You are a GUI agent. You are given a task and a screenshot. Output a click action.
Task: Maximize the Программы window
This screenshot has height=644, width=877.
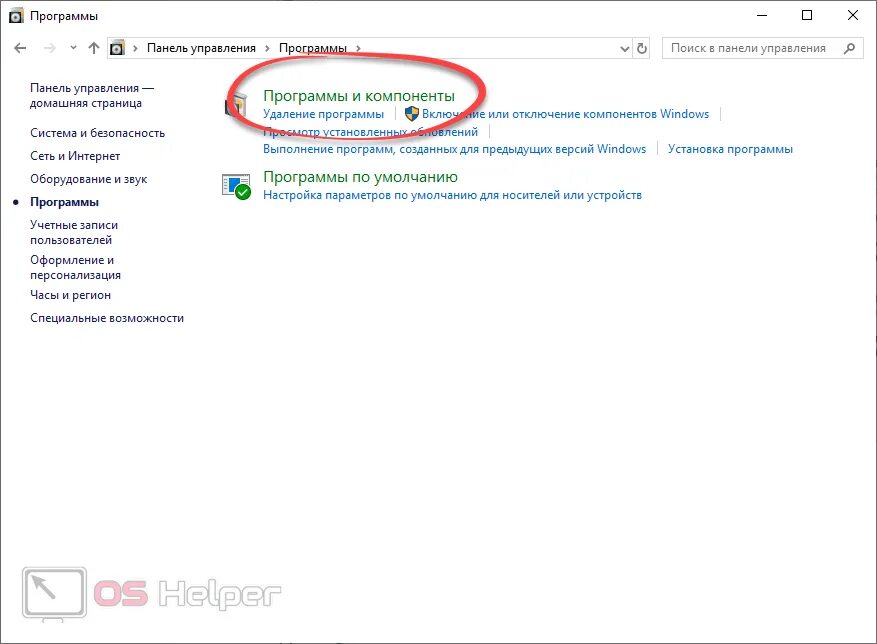pos(807,16)
